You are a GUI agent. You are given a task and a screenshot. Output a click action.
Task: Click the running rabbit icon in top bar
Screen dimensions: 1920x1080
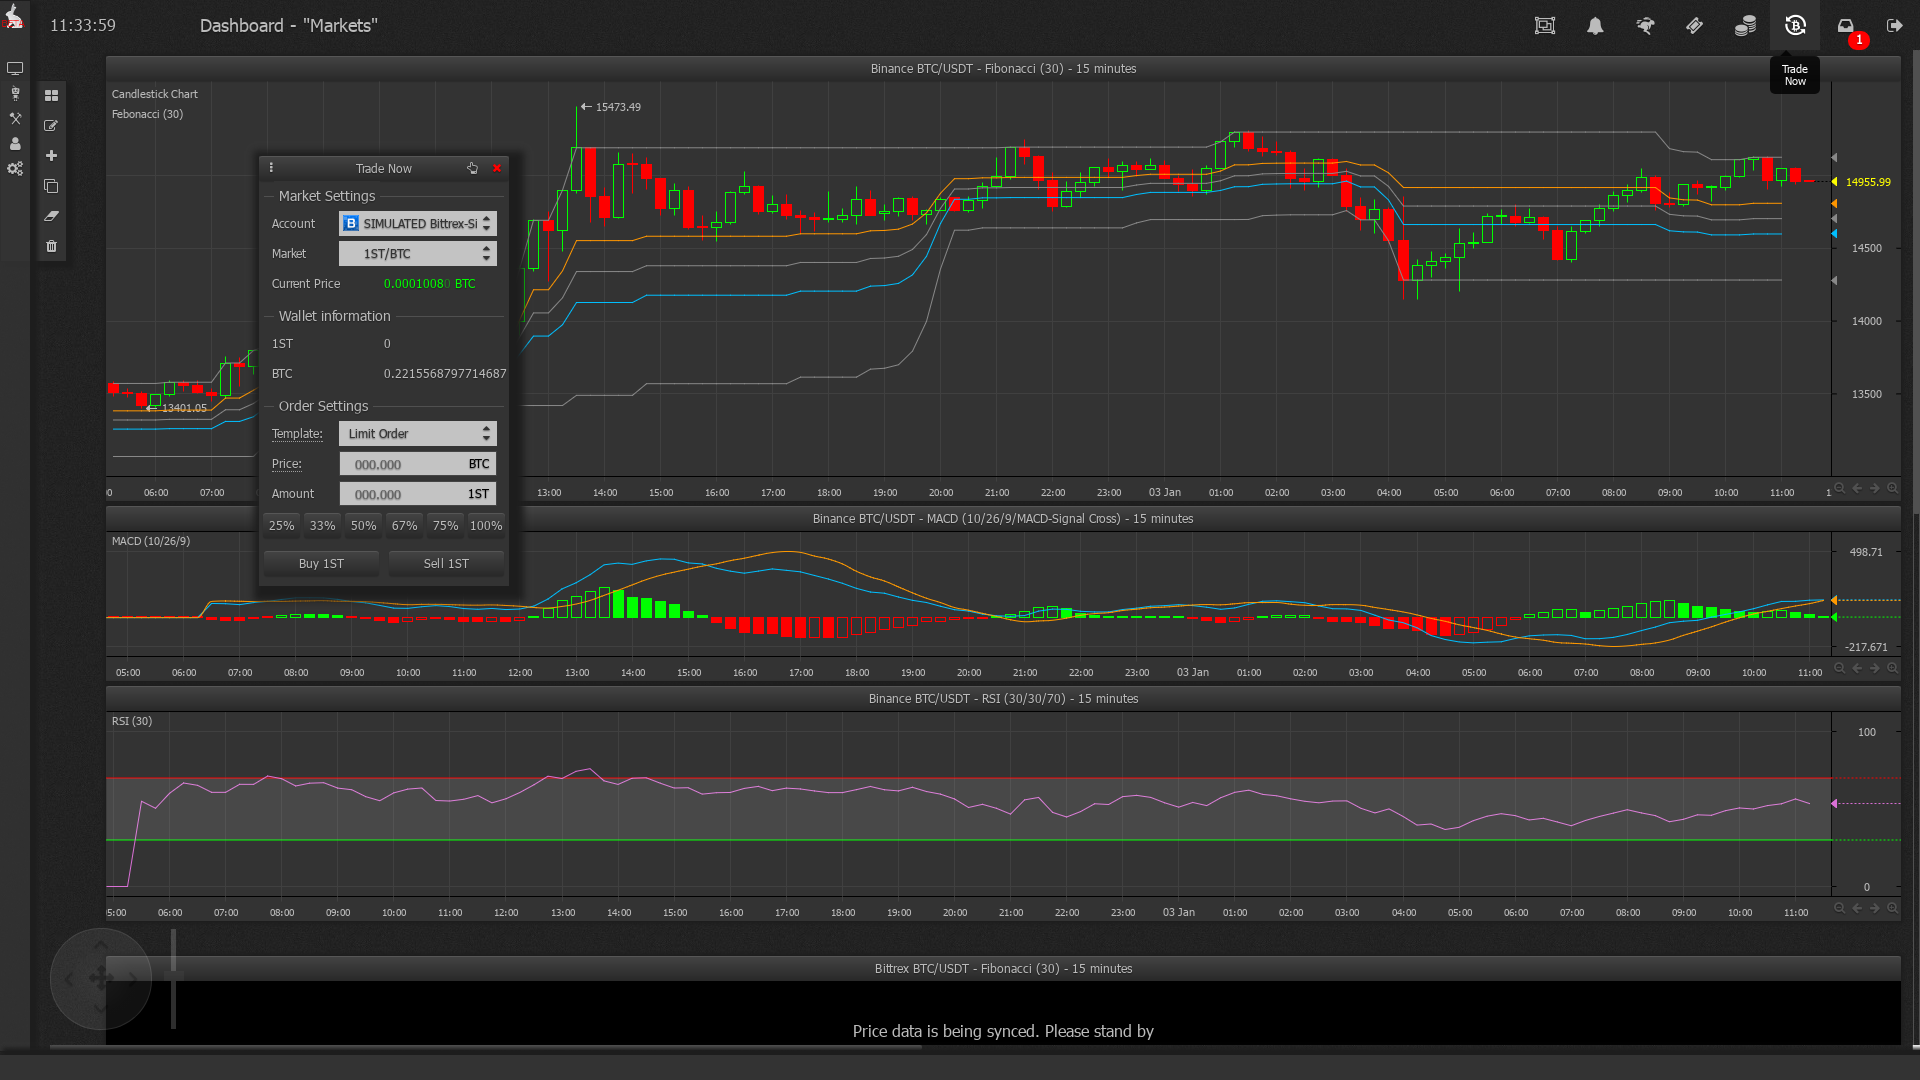1645,26
